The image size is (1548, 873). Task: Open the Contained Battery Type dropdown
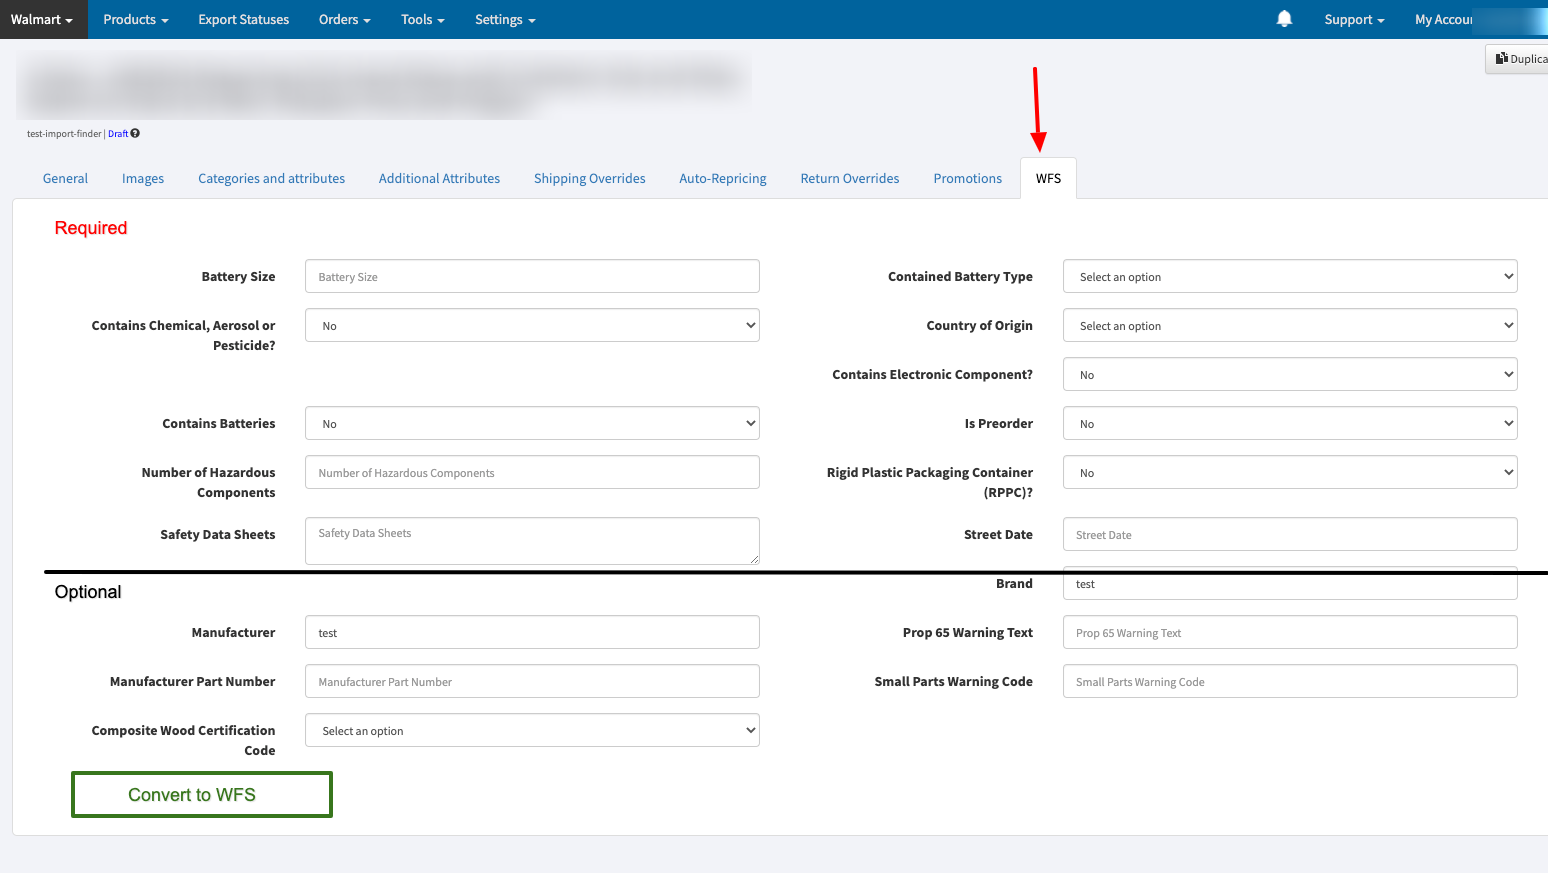point(1289,276)
